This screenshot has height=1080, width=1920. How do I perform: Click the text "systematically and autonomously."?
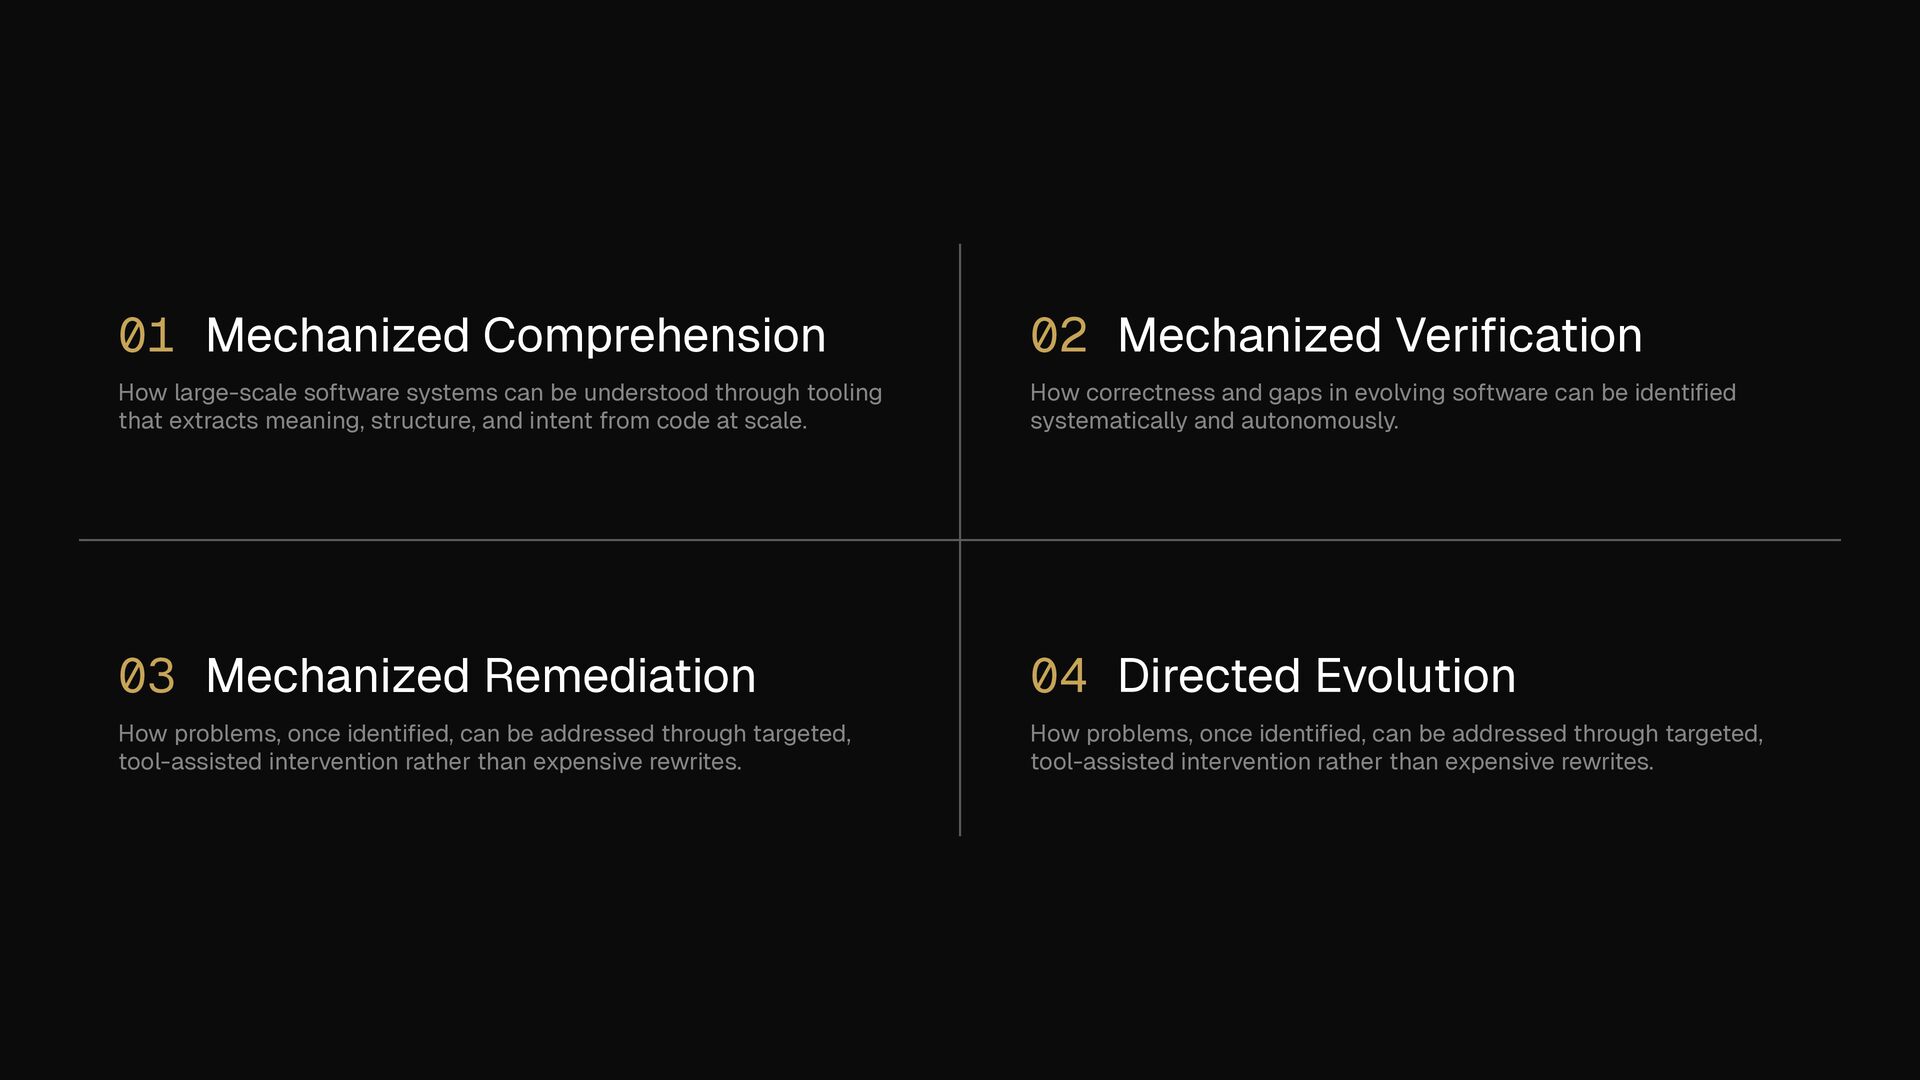(x=1214, y=421)
